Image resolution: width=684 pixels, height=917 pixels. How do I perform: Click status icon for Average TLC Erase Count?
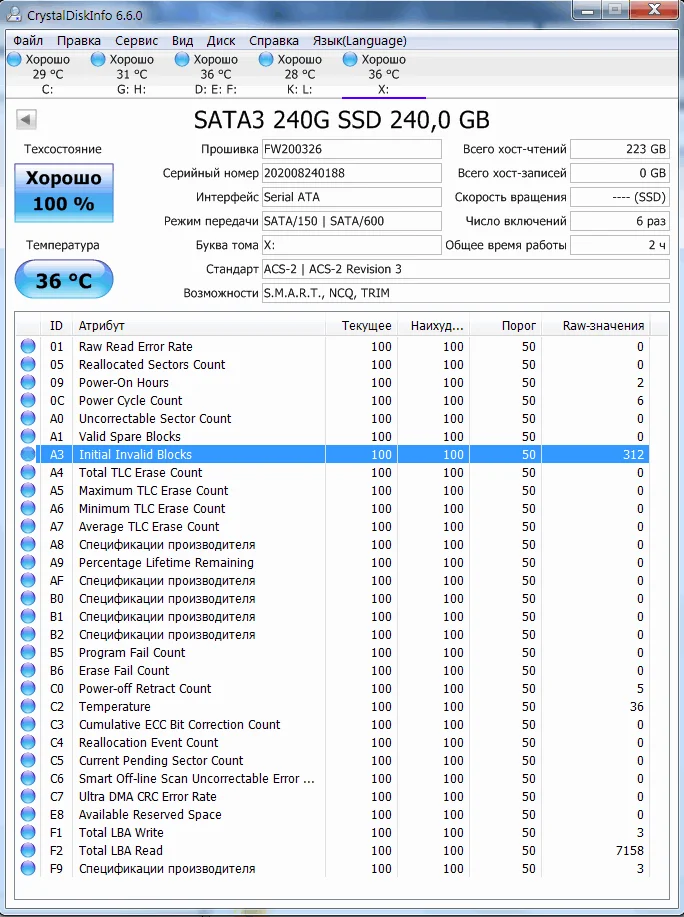28,526
